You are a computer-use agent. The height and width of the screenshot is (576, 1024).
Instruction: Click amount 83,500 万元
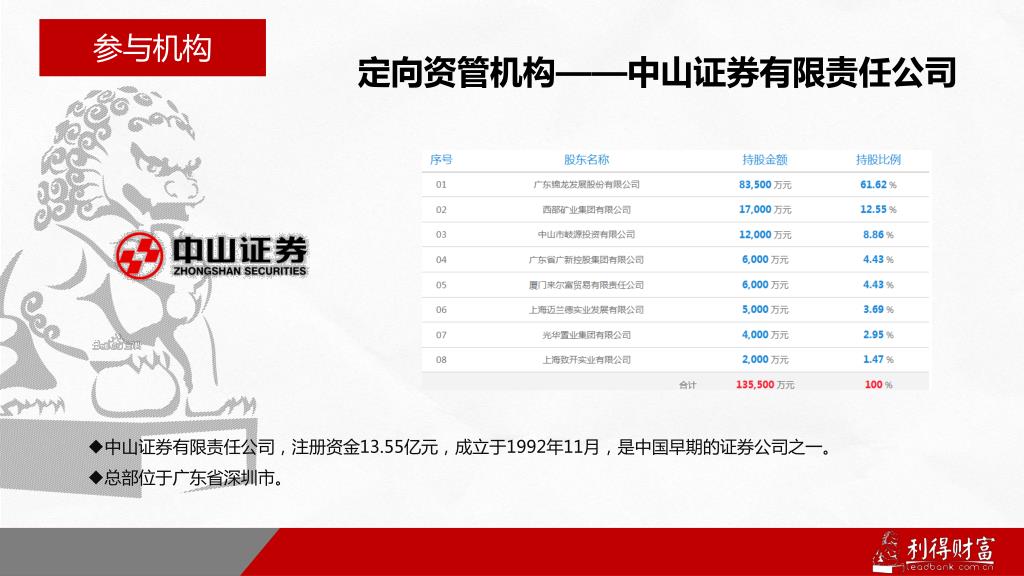765,185
